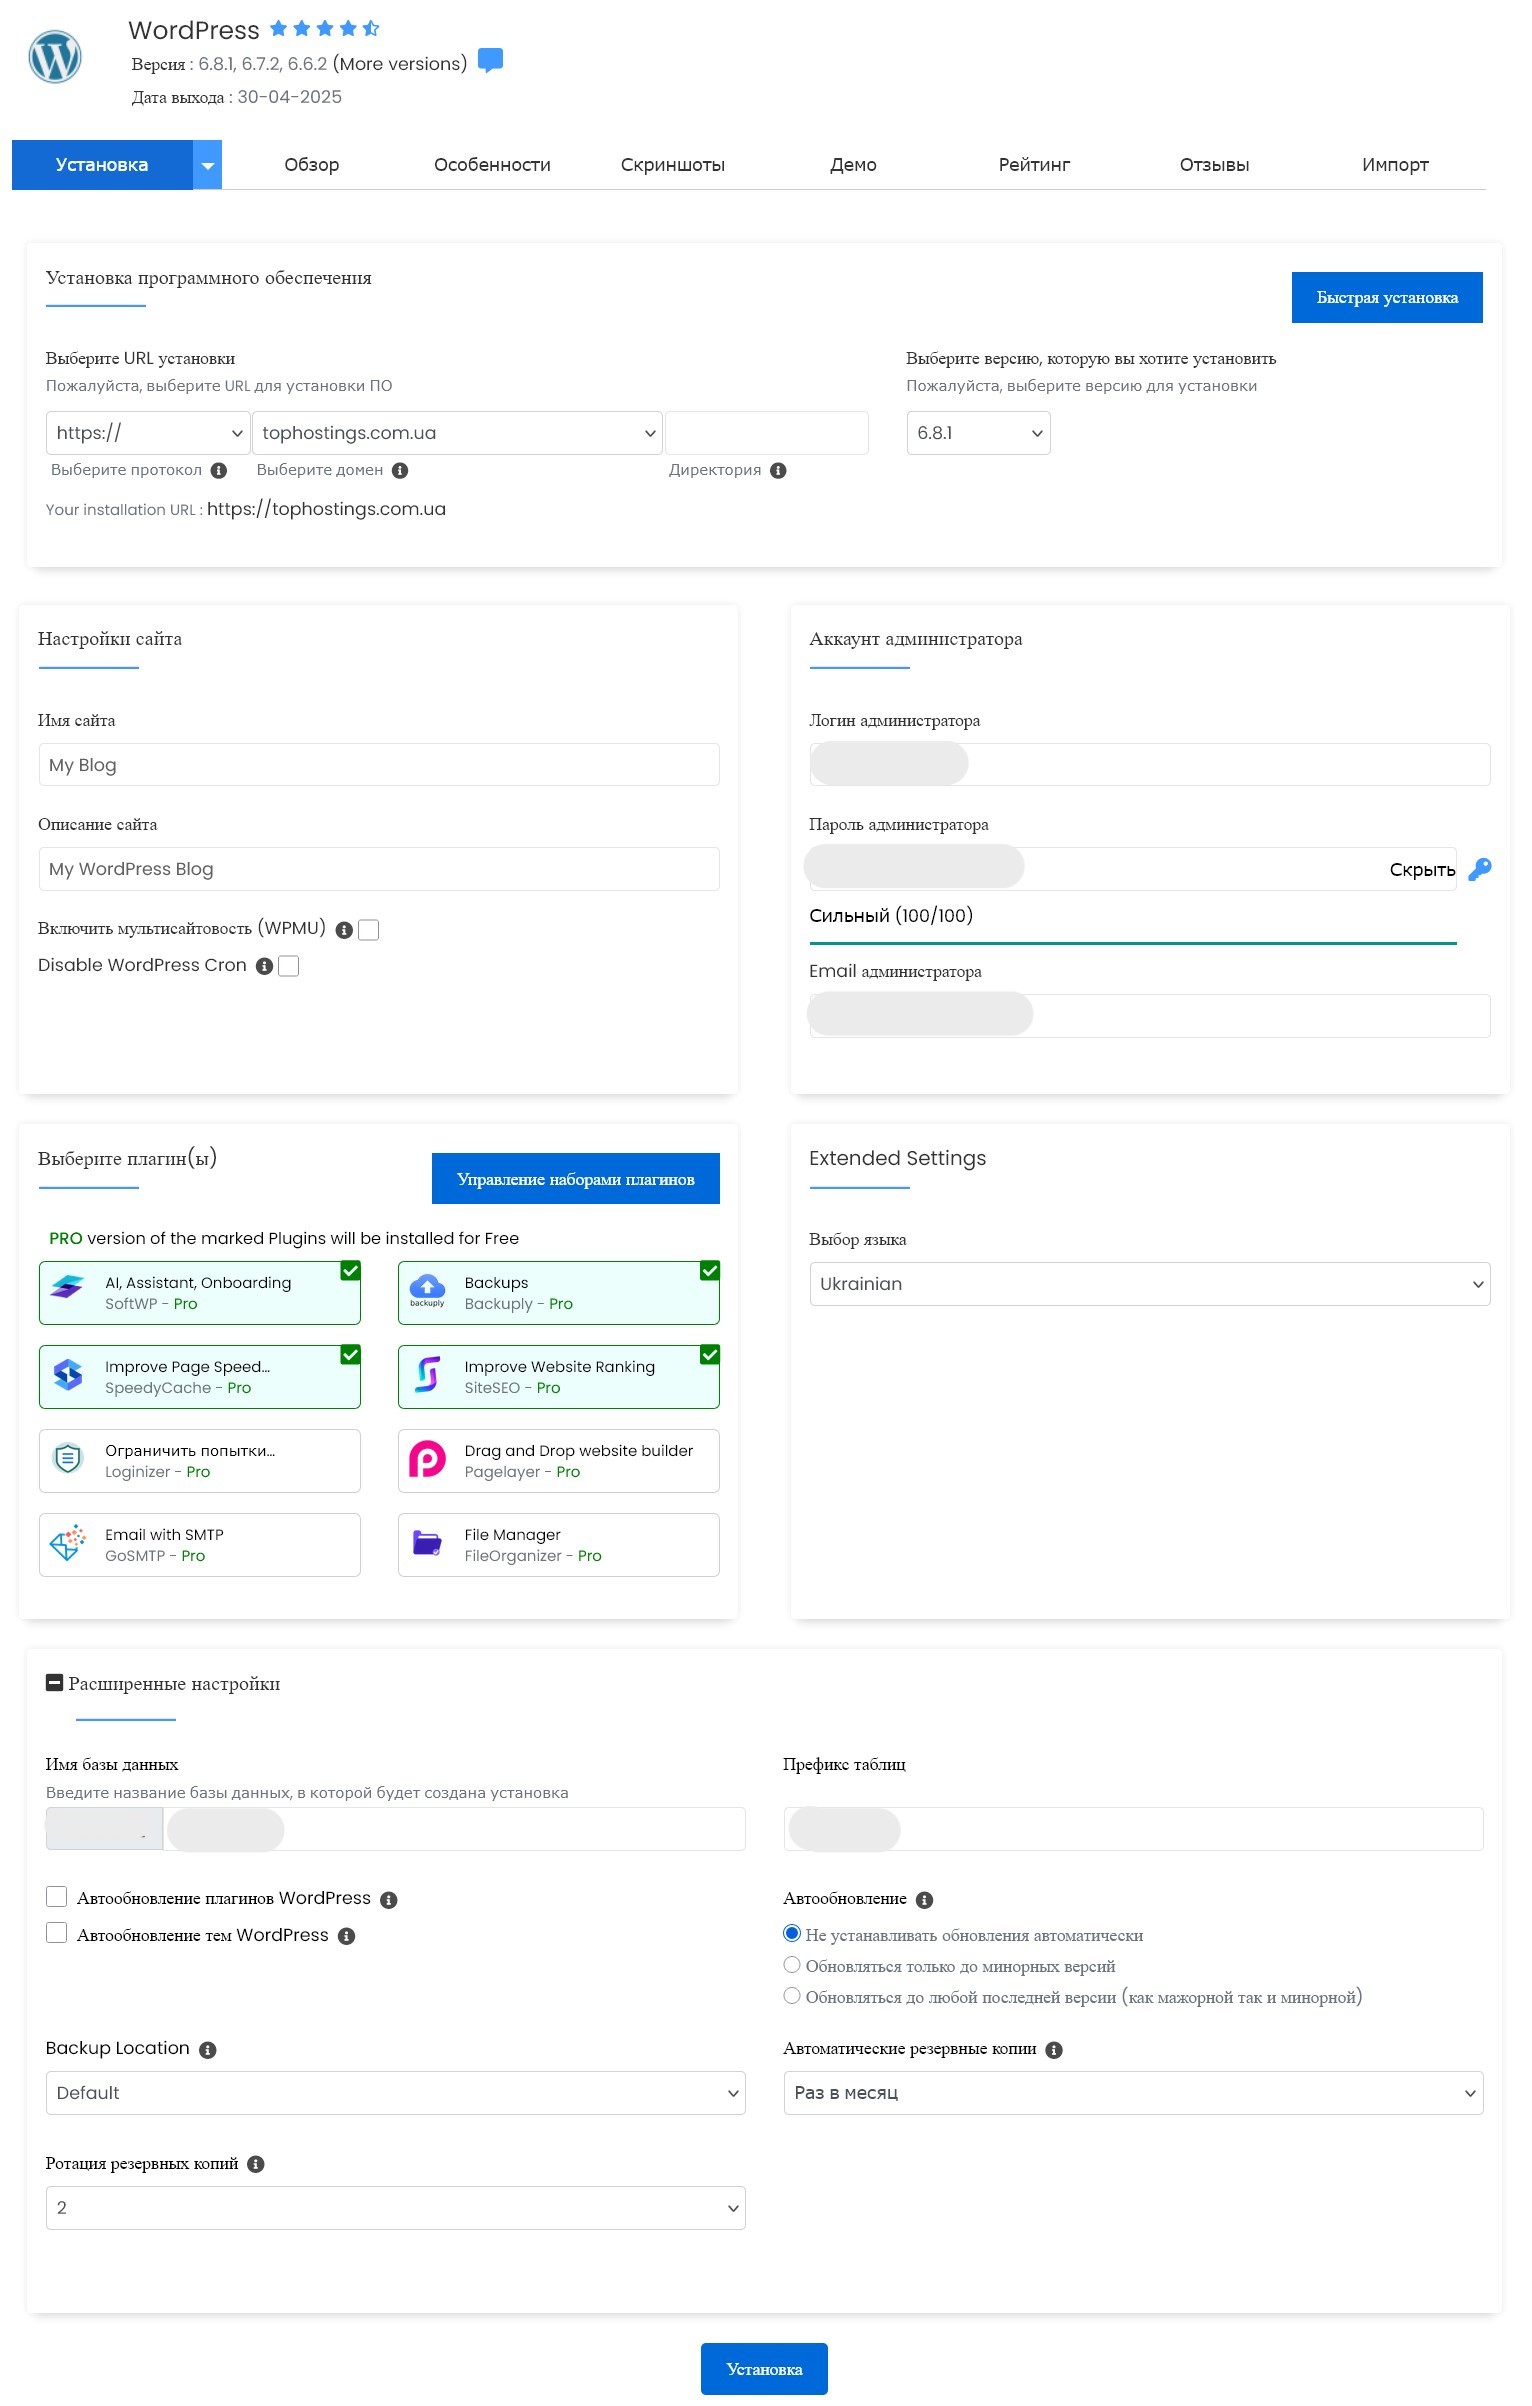Show info for Автоматические резервные копии
Screen dimensions: 1532x2406
(x=1054, y=2050)
